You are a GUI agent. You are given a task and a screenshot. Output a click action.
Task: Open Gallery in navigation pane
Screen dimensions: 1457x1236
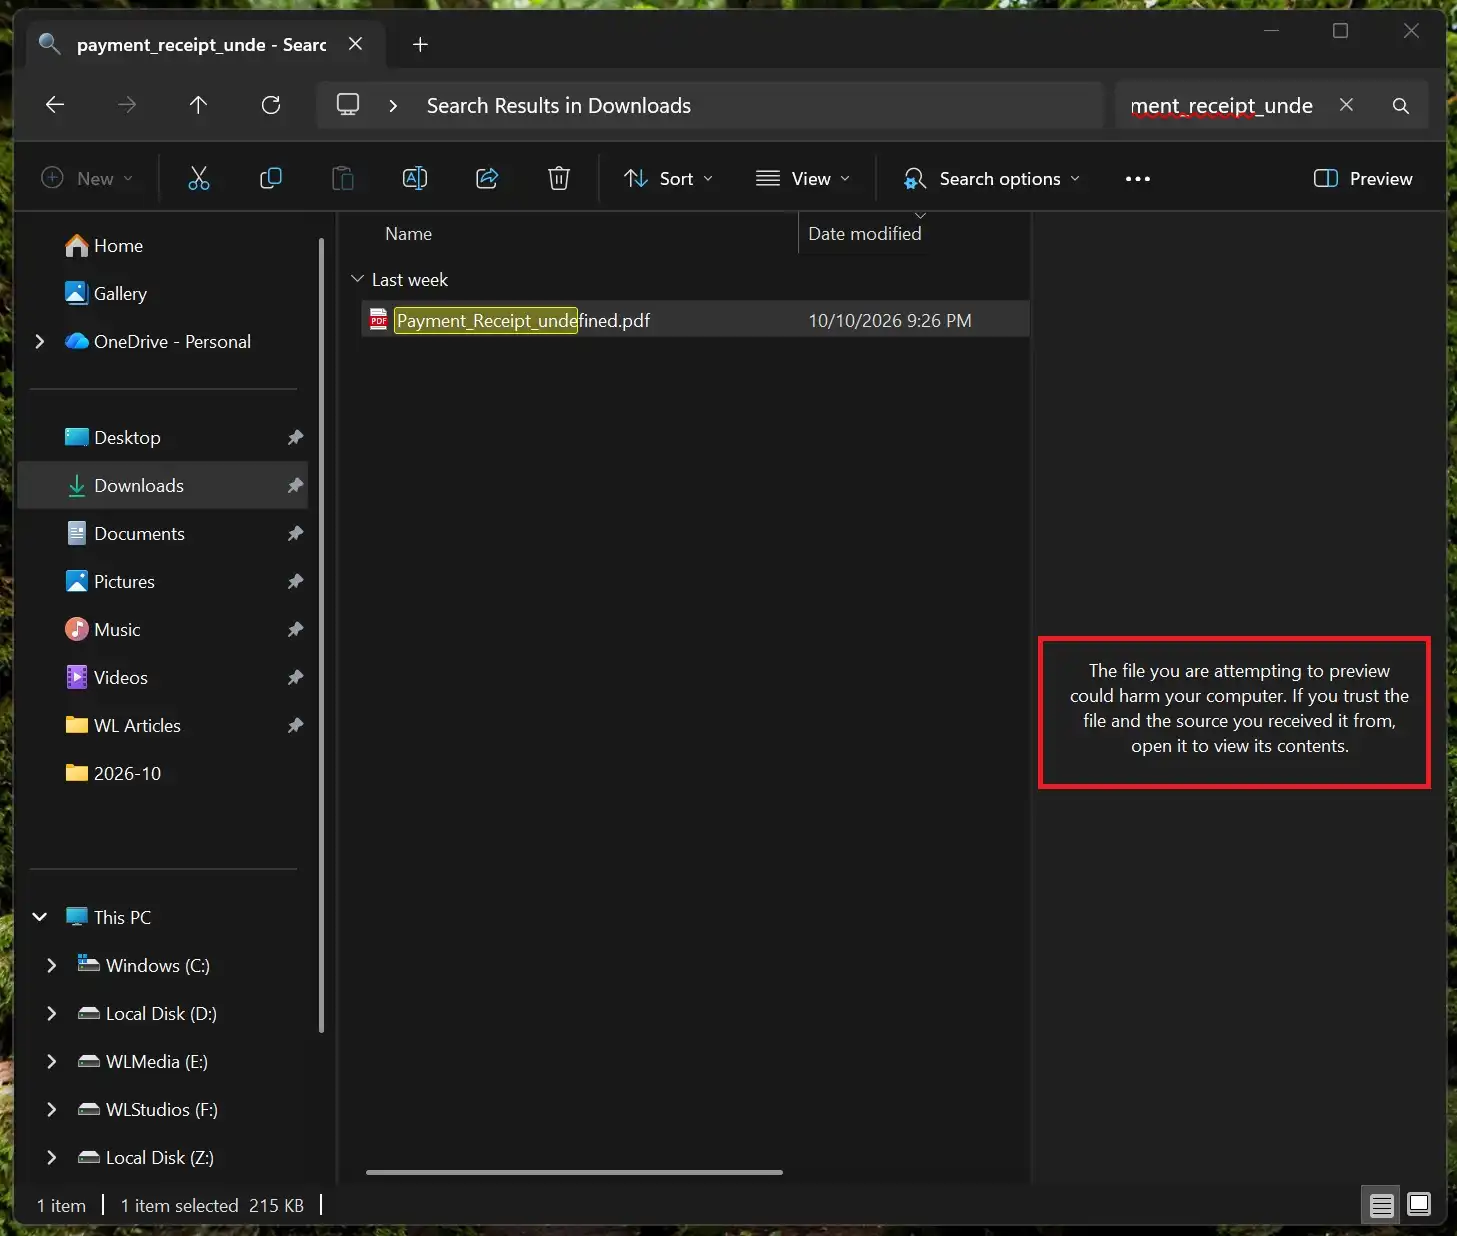pos(120,293)
